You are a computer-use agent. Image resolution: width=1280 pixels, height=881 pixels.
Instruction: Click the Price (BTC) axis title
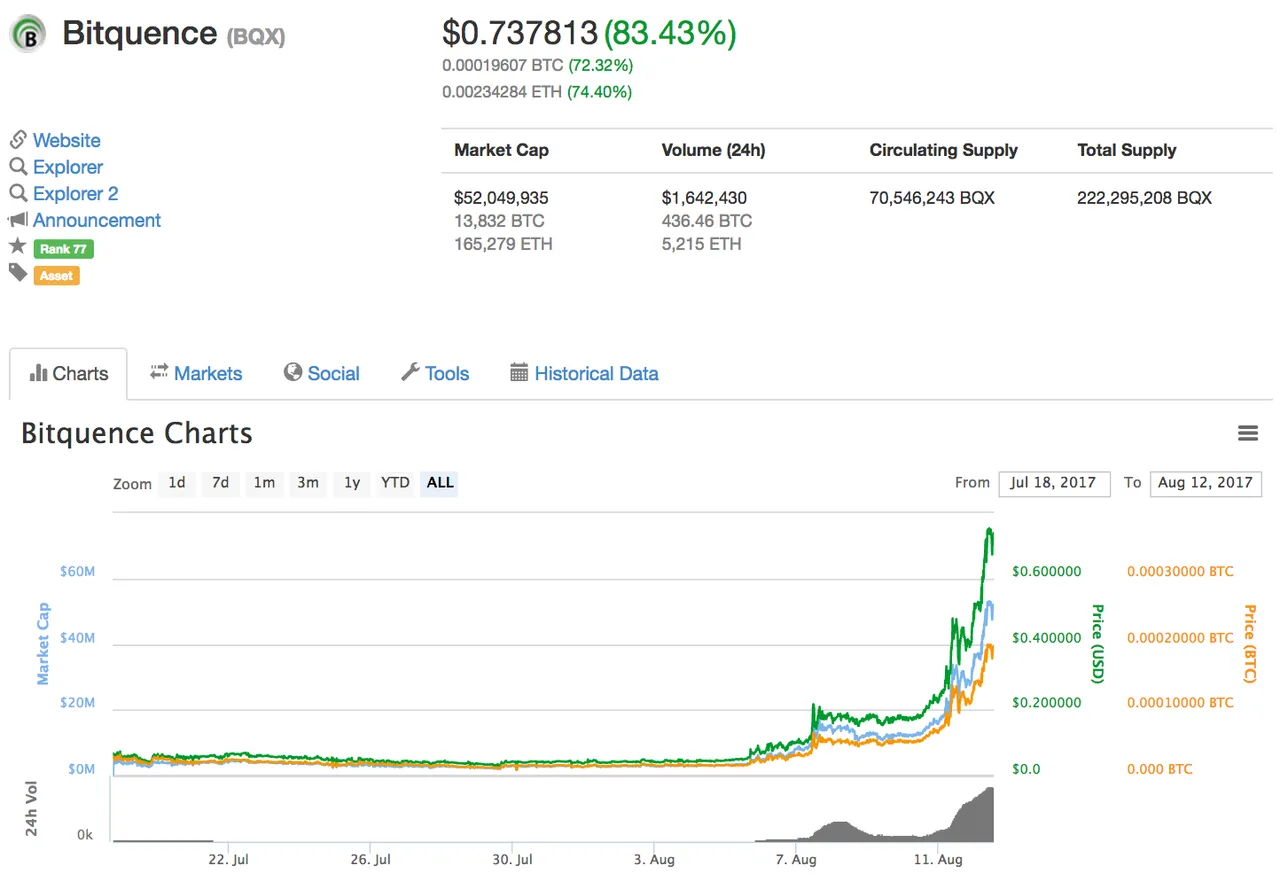click(1250, 643)
